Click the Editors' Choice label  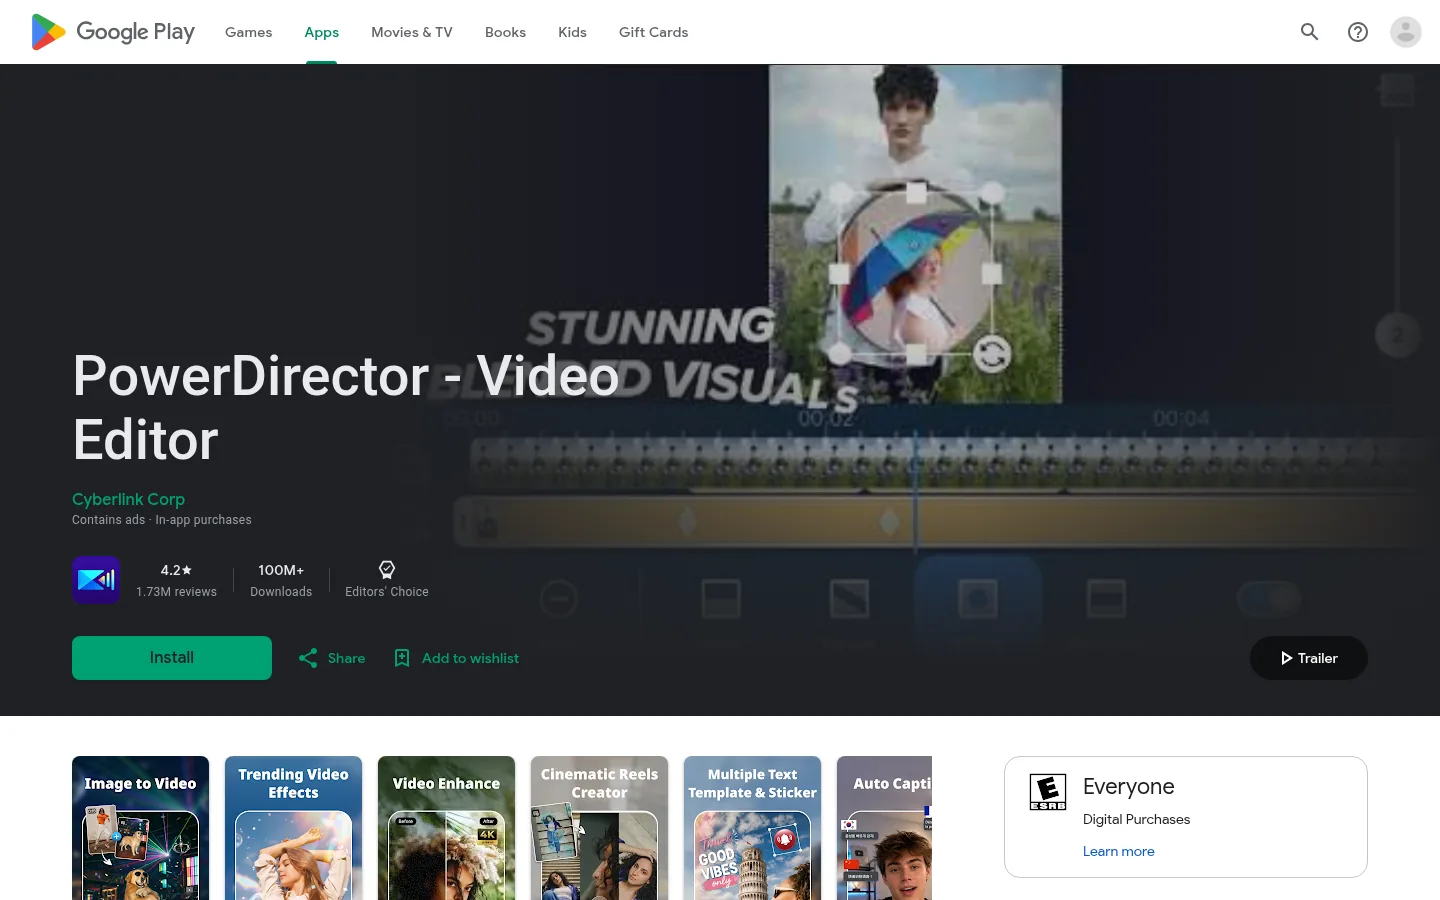(387, 592)
